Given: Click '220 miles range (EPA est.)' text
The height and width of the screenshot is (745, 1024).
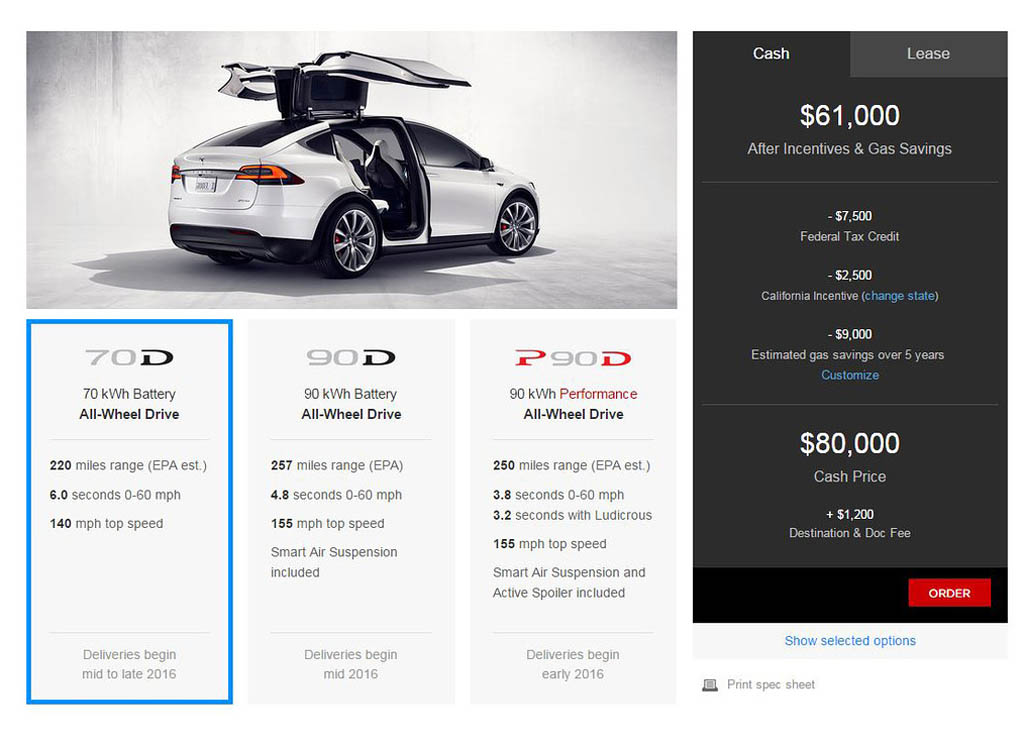Looking at the screenshot, I should [x=128, y=466].
